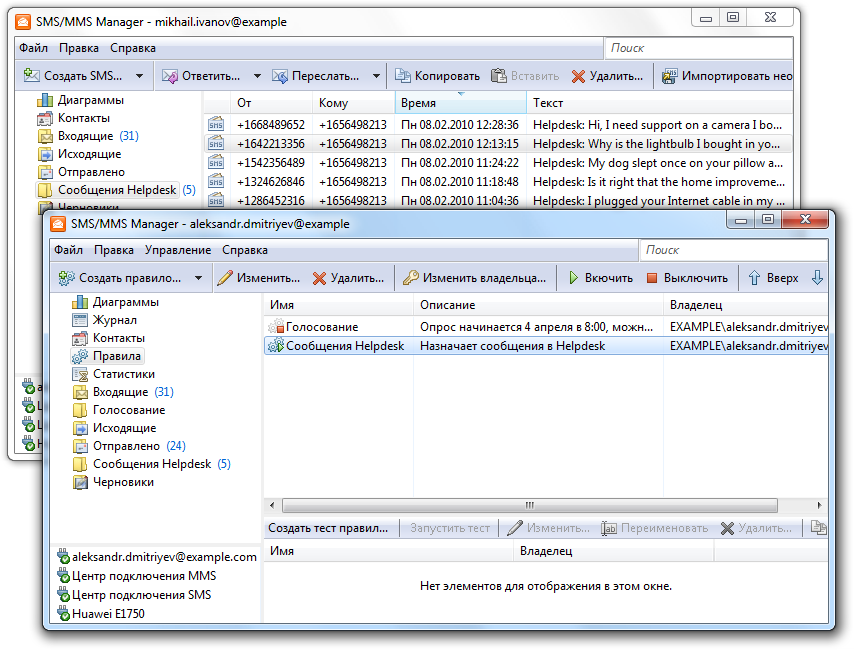Click the Центр подключения MMS status item
Image resolution: width=854 pixels, height=650 pixels.
point(143,576)
